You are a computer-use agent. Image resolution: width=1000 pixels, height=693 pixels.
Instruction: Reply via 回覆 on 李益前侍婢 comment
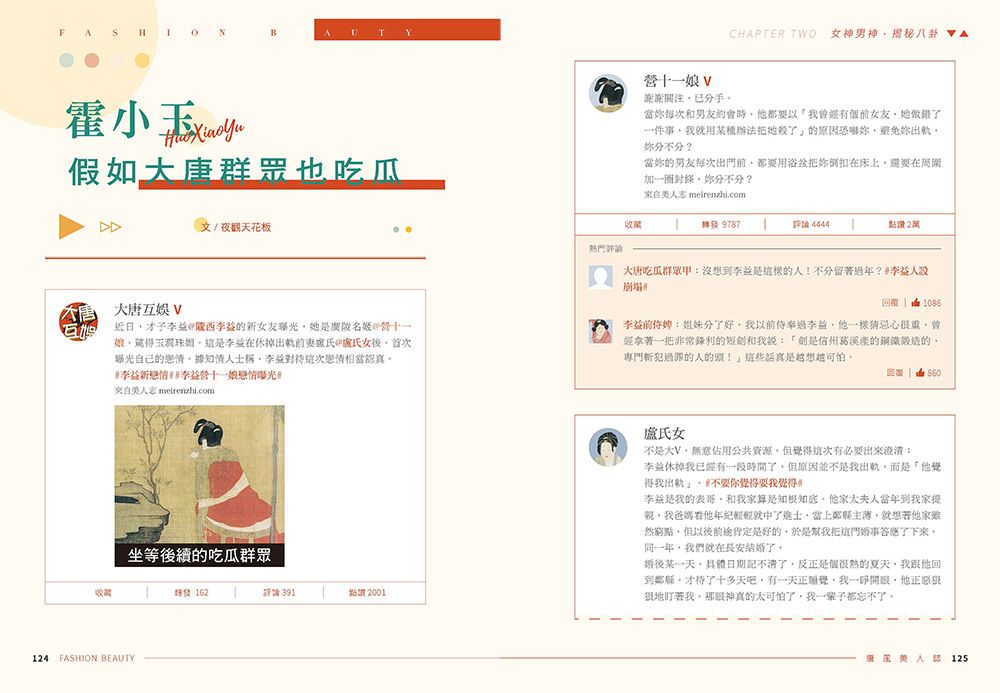coord(895,373)
